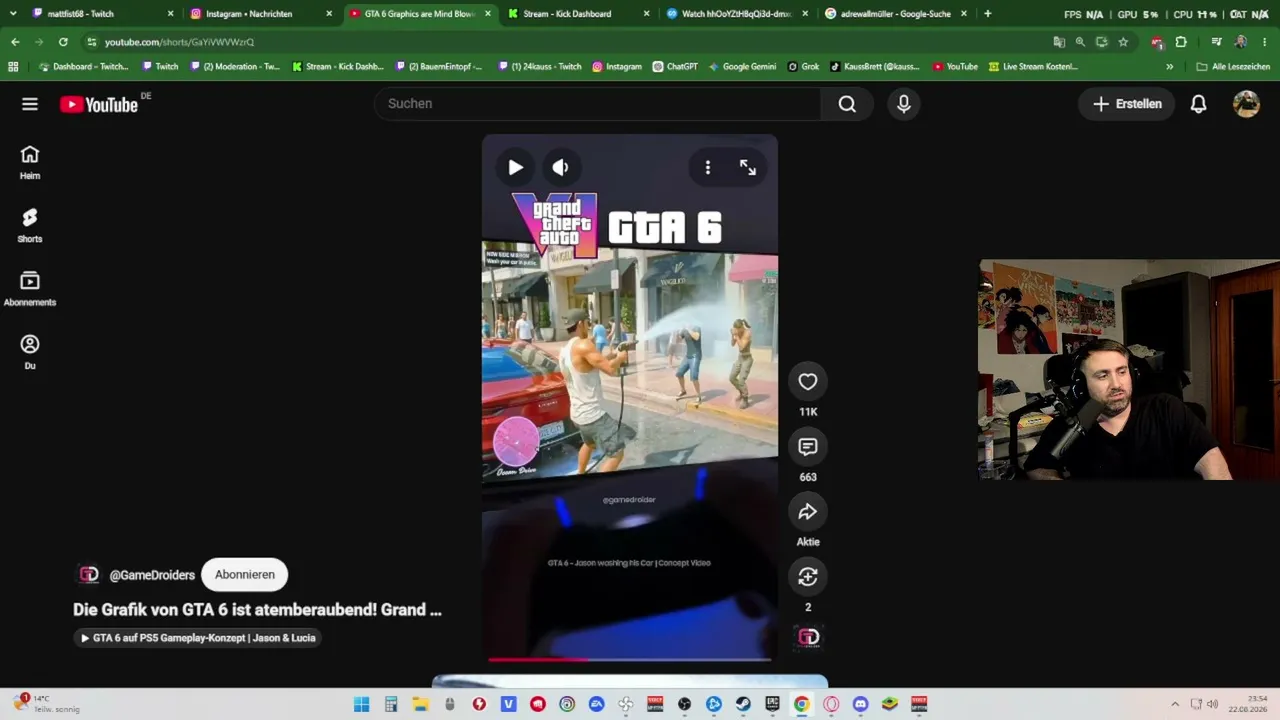Open the tab search dropdown arrow

[x=13, y=14]
